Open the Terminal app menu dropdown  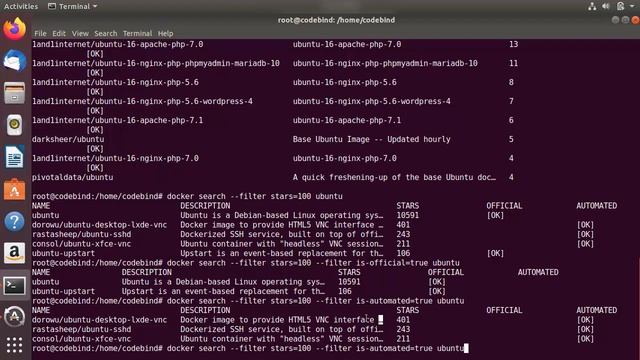click(x=73, y=6)
